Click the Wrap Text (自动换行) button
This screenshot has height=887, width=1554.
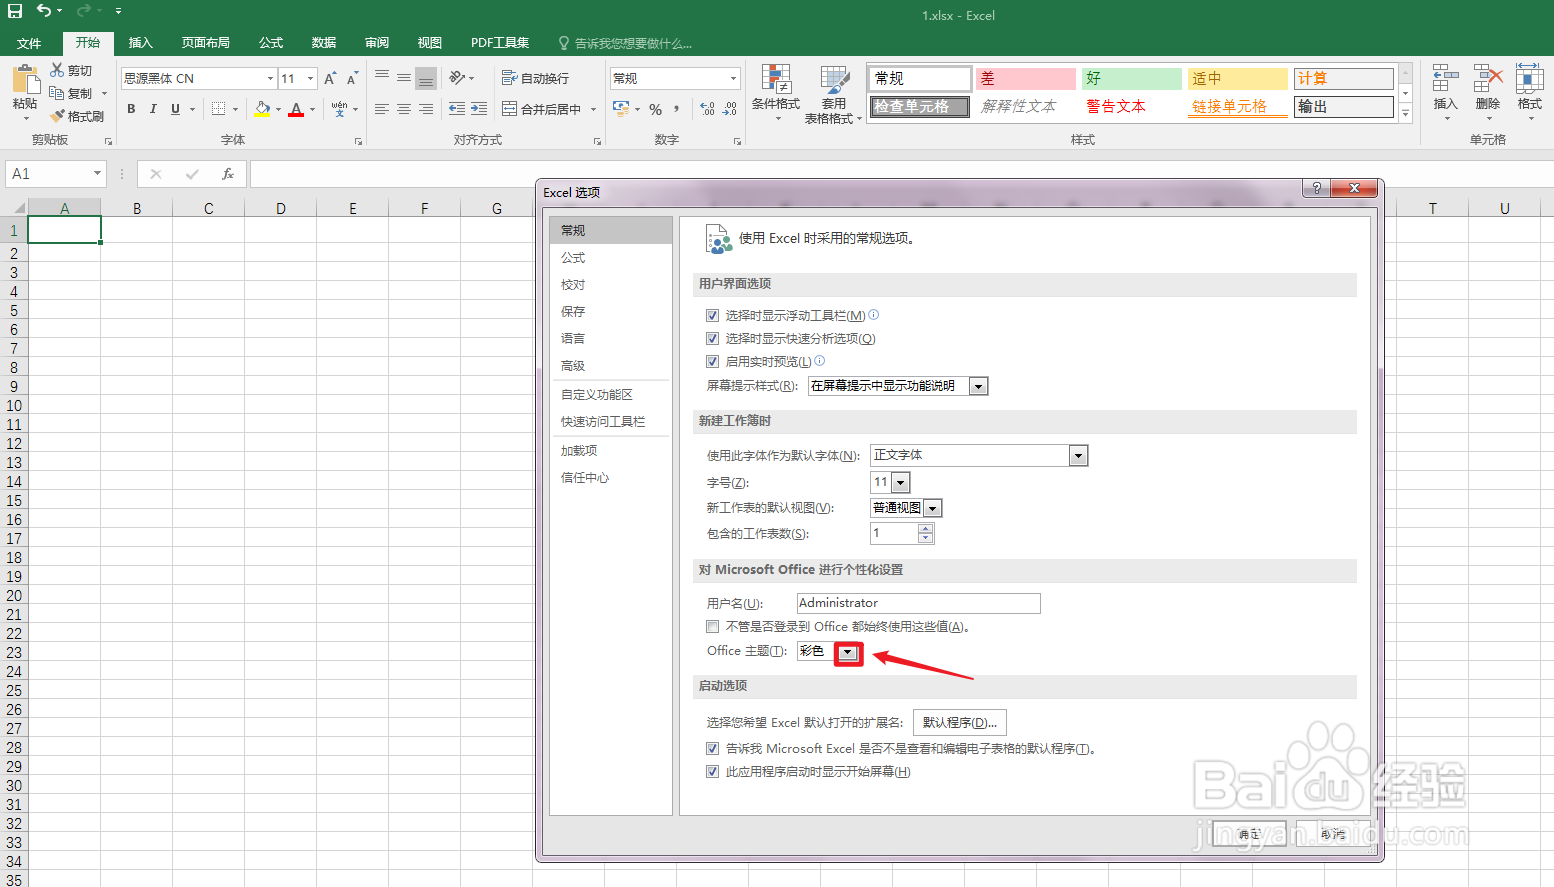(x=535, y=78)
